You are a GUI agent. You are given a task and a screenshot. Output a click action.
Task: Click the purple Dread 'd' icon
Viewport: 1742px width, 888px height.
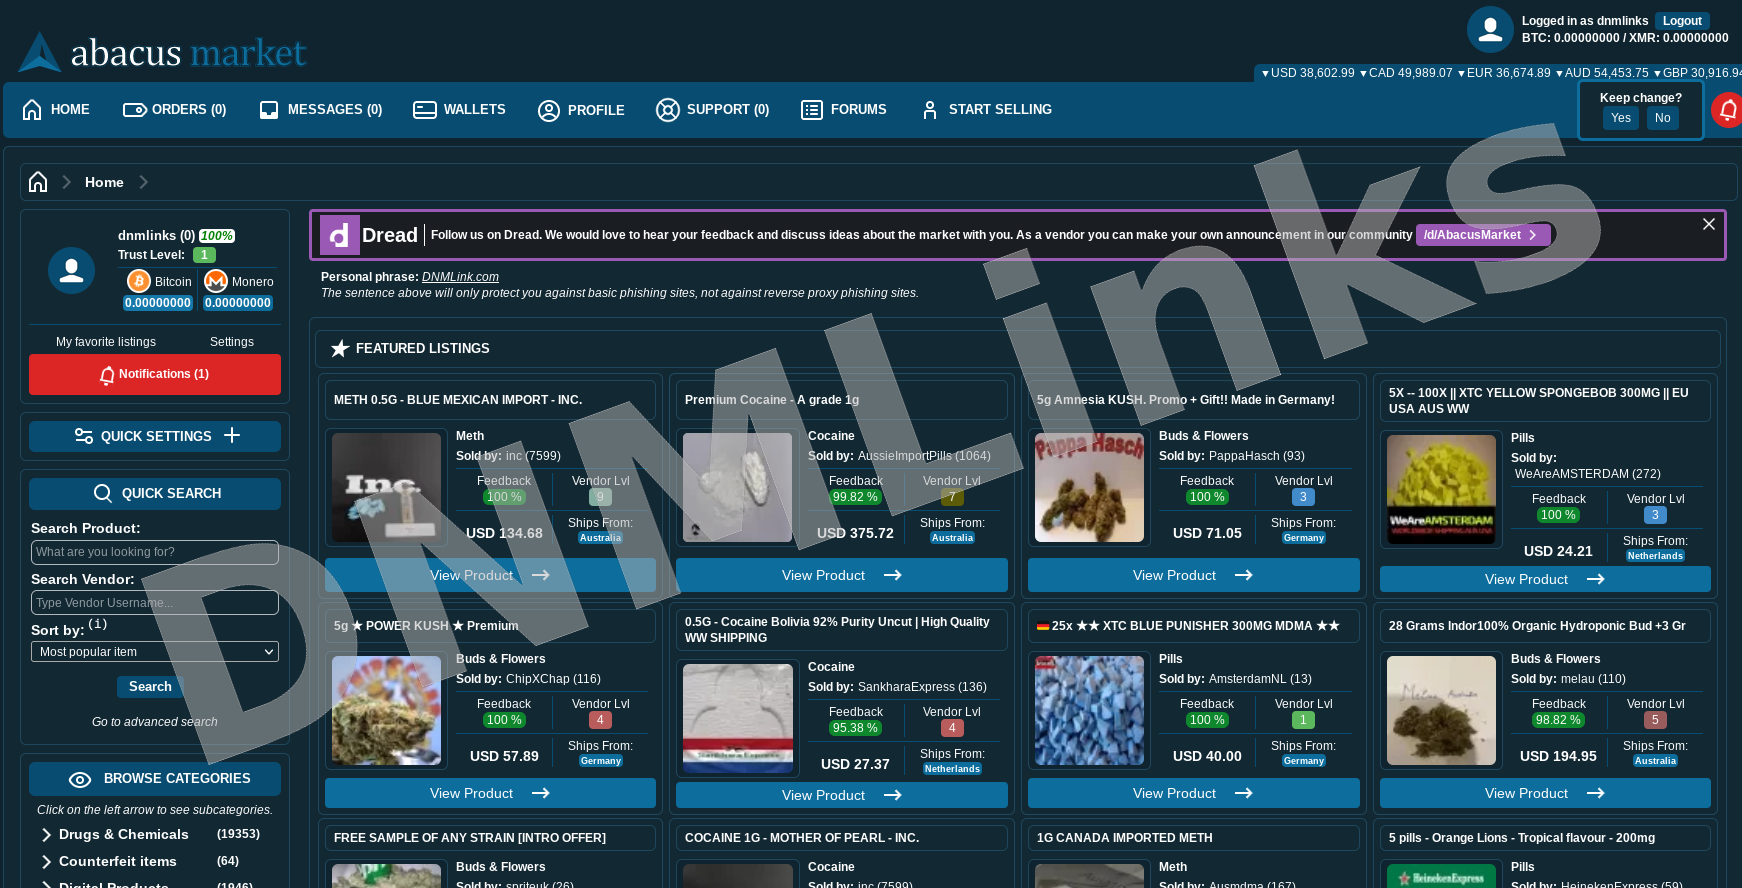[x=339, y=235]
